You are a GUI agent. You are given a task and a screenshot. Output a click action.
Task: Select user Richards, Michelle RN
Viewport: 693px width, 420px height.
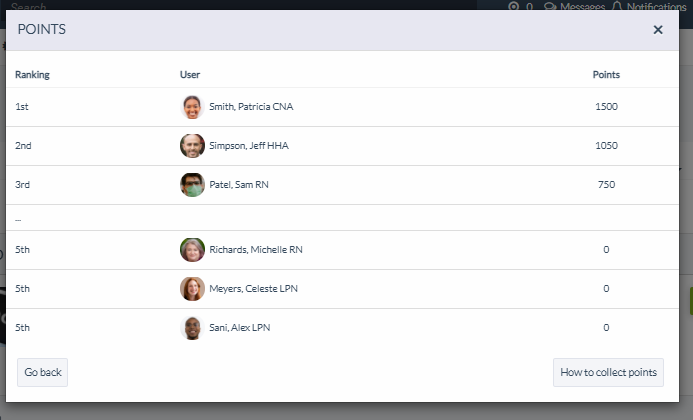click(255, 250)
